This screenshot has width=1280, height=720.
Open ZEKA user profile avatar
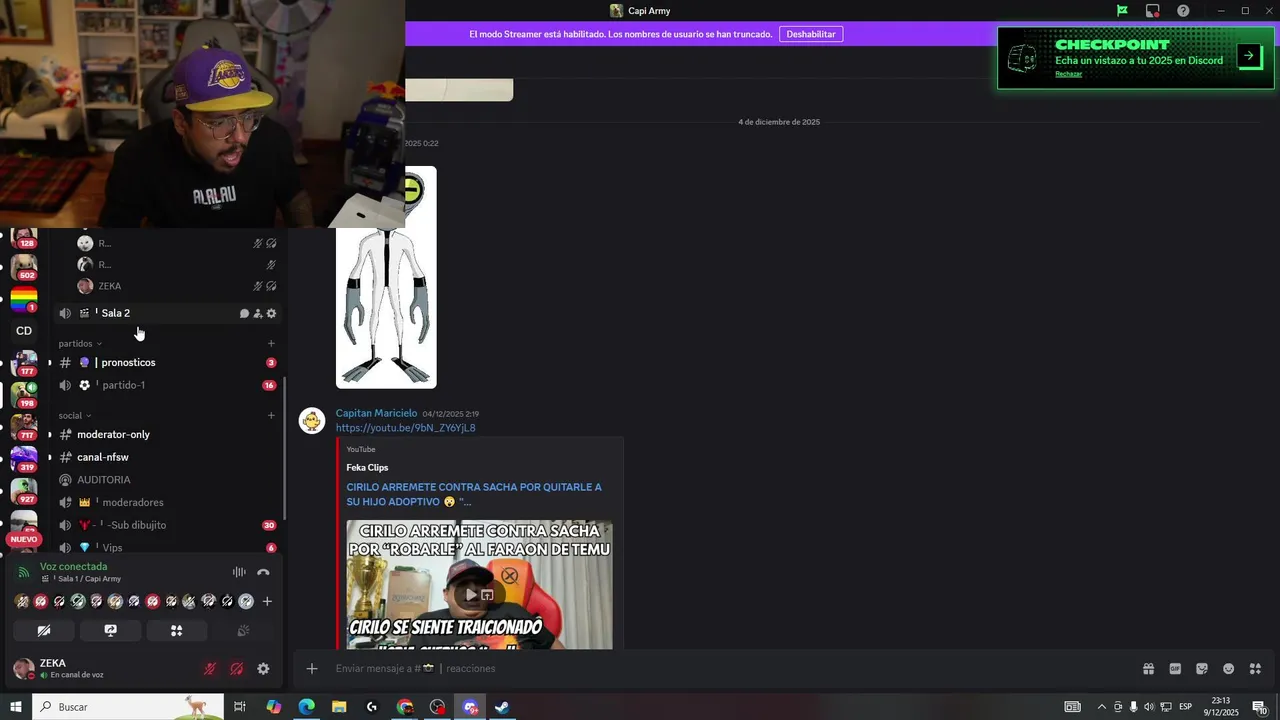point(24,669)
